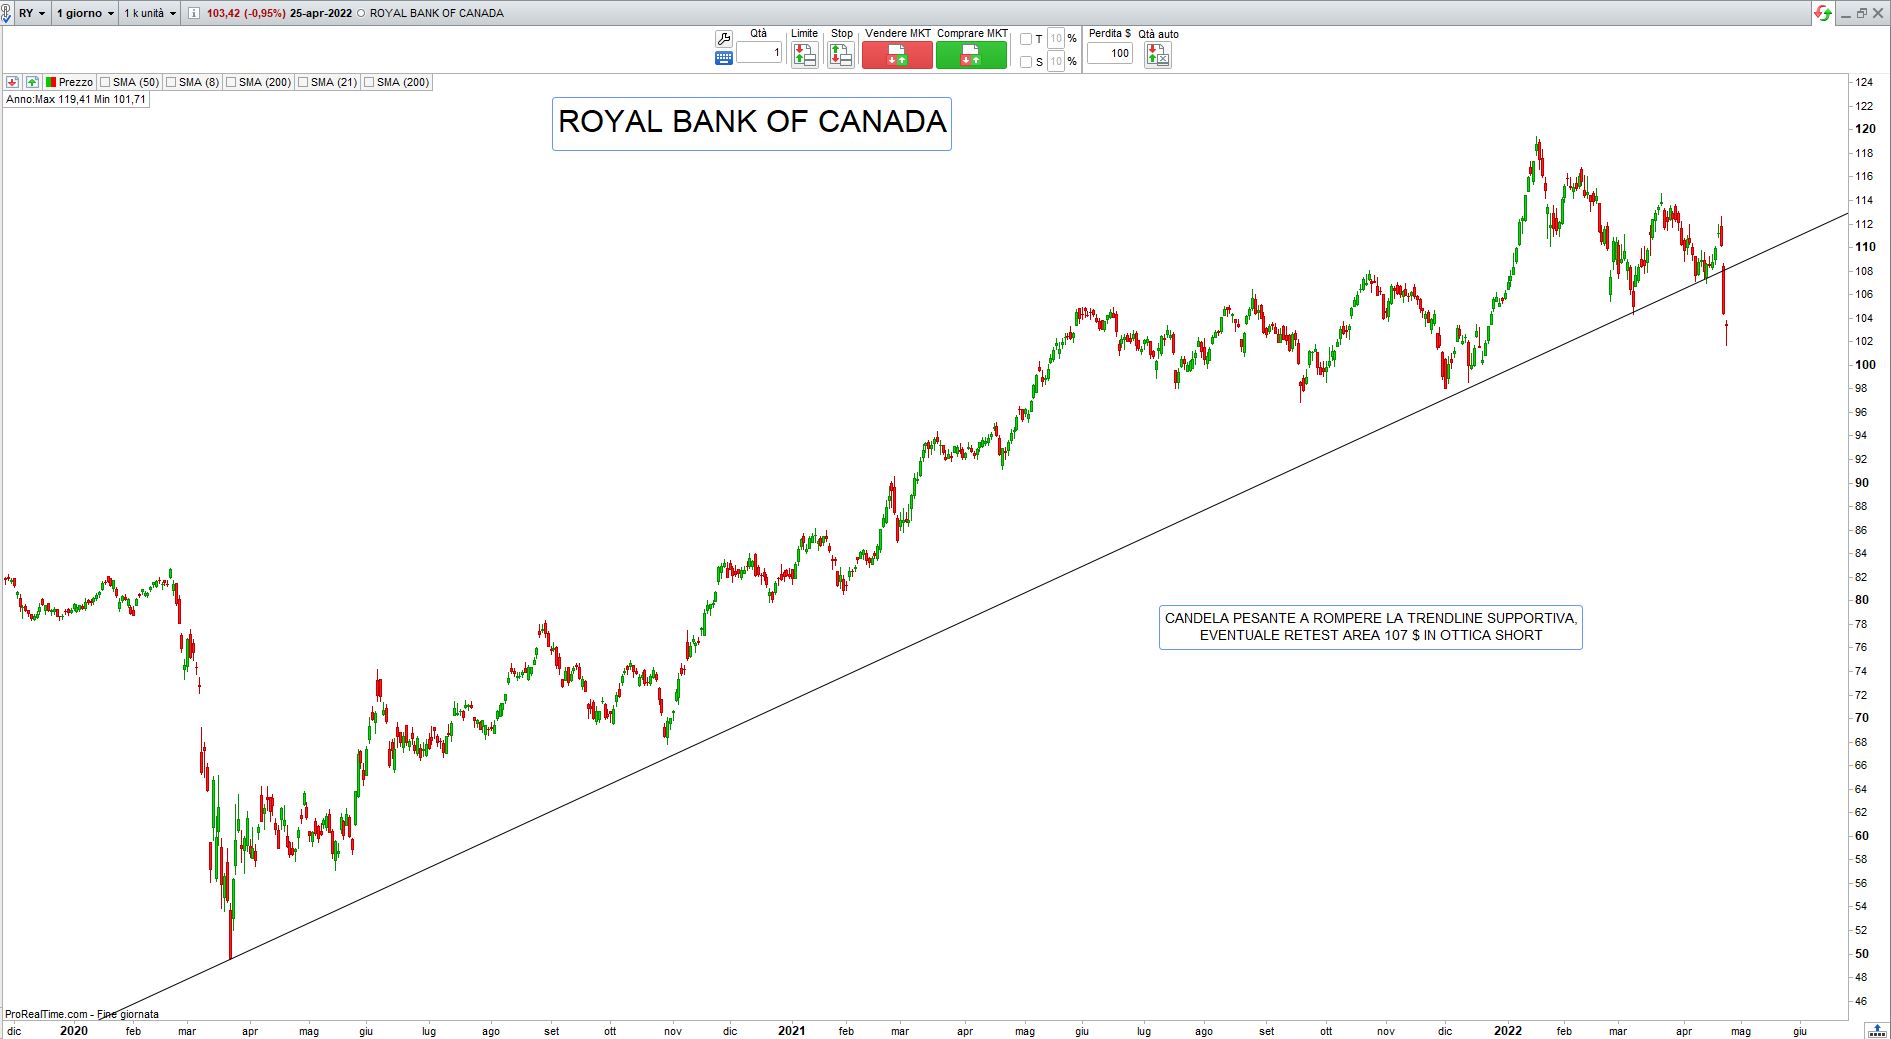Click the info icon beside the price

coord(194,13)
